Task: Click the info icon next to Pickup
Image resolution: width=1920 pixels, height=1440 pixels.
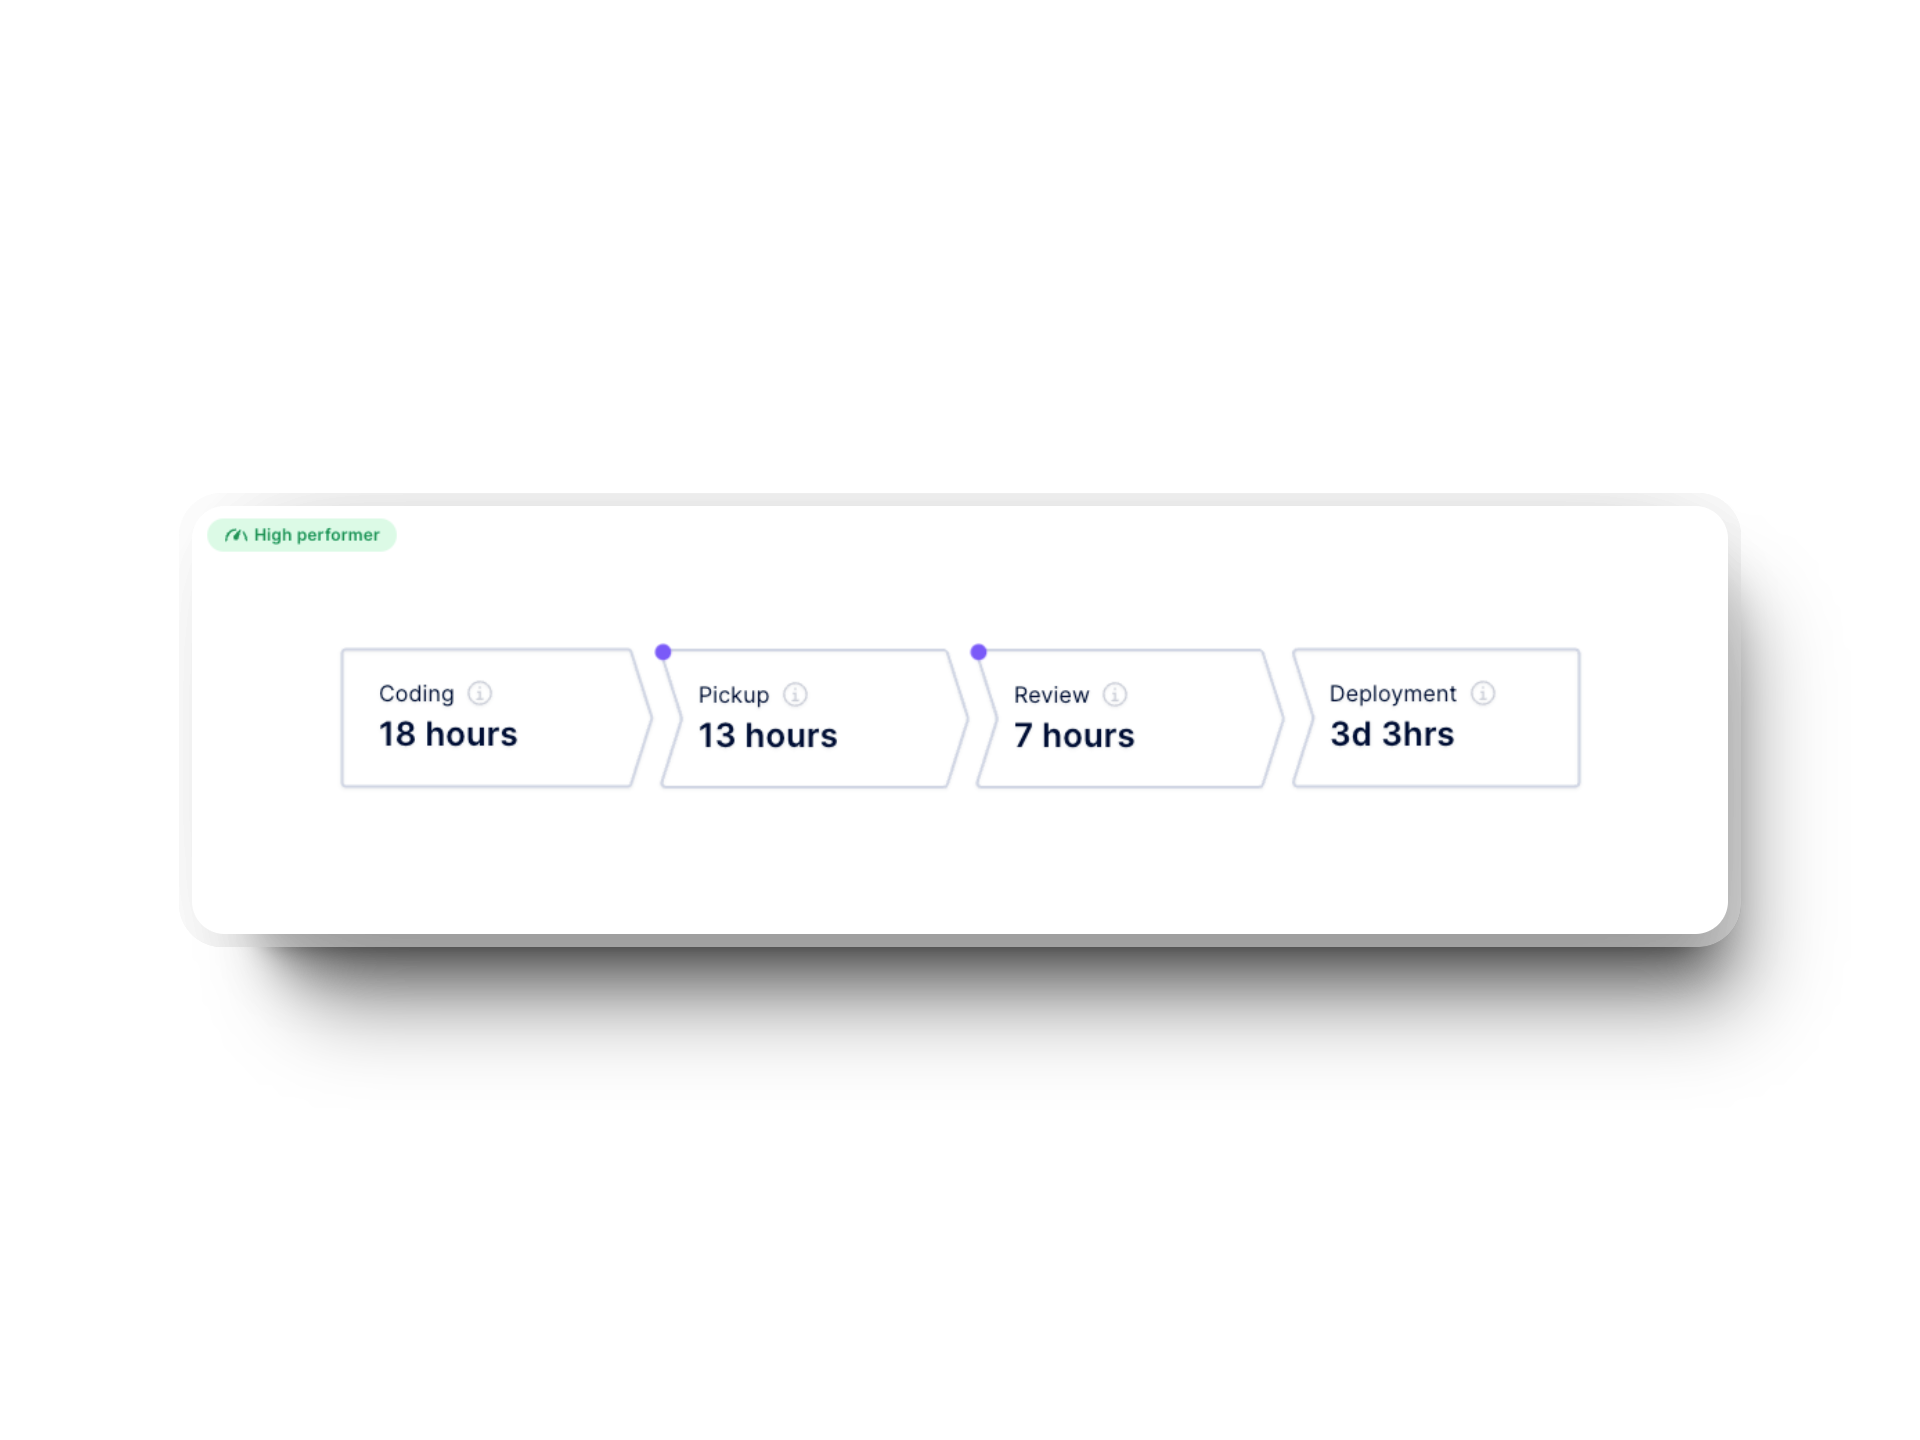Action: (795, 694)
